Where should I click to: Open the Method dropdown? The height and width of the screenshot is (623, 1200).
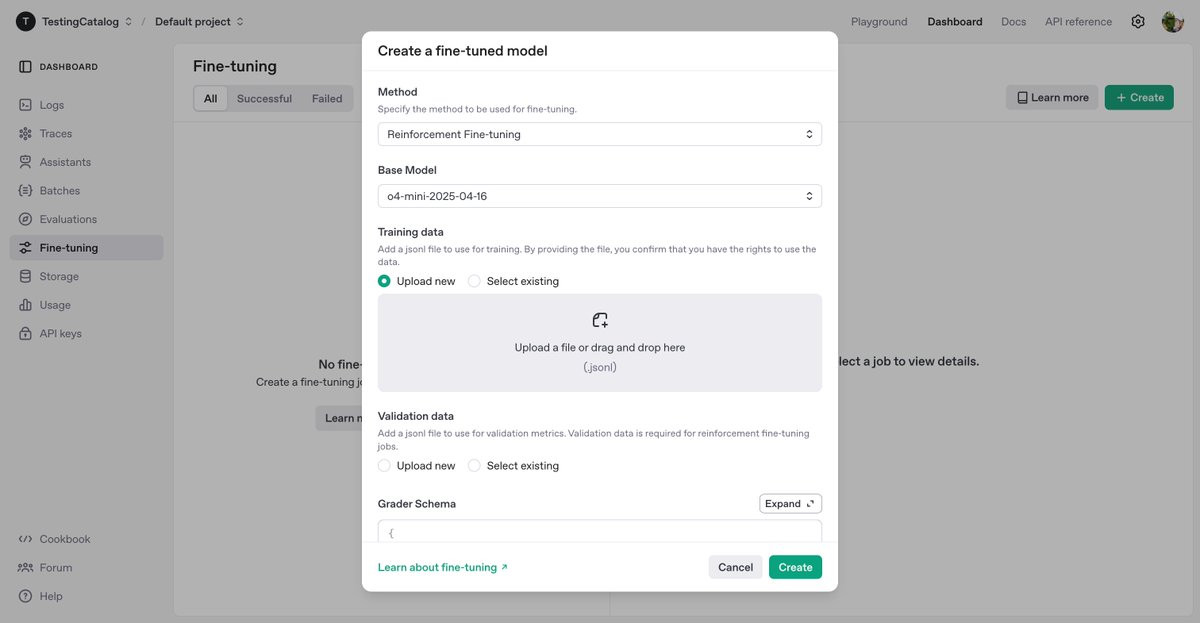(599, 134)
